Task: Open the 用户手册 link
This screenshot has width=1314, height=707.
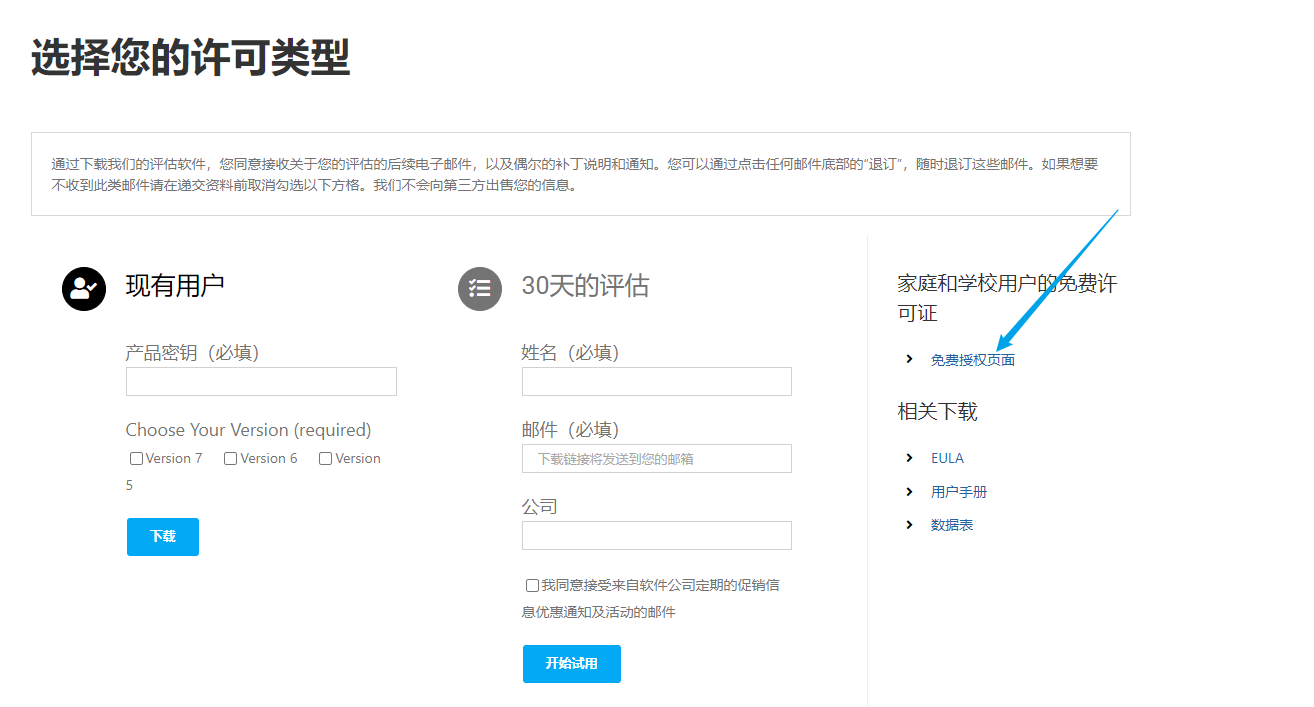Action: [959, 492]
